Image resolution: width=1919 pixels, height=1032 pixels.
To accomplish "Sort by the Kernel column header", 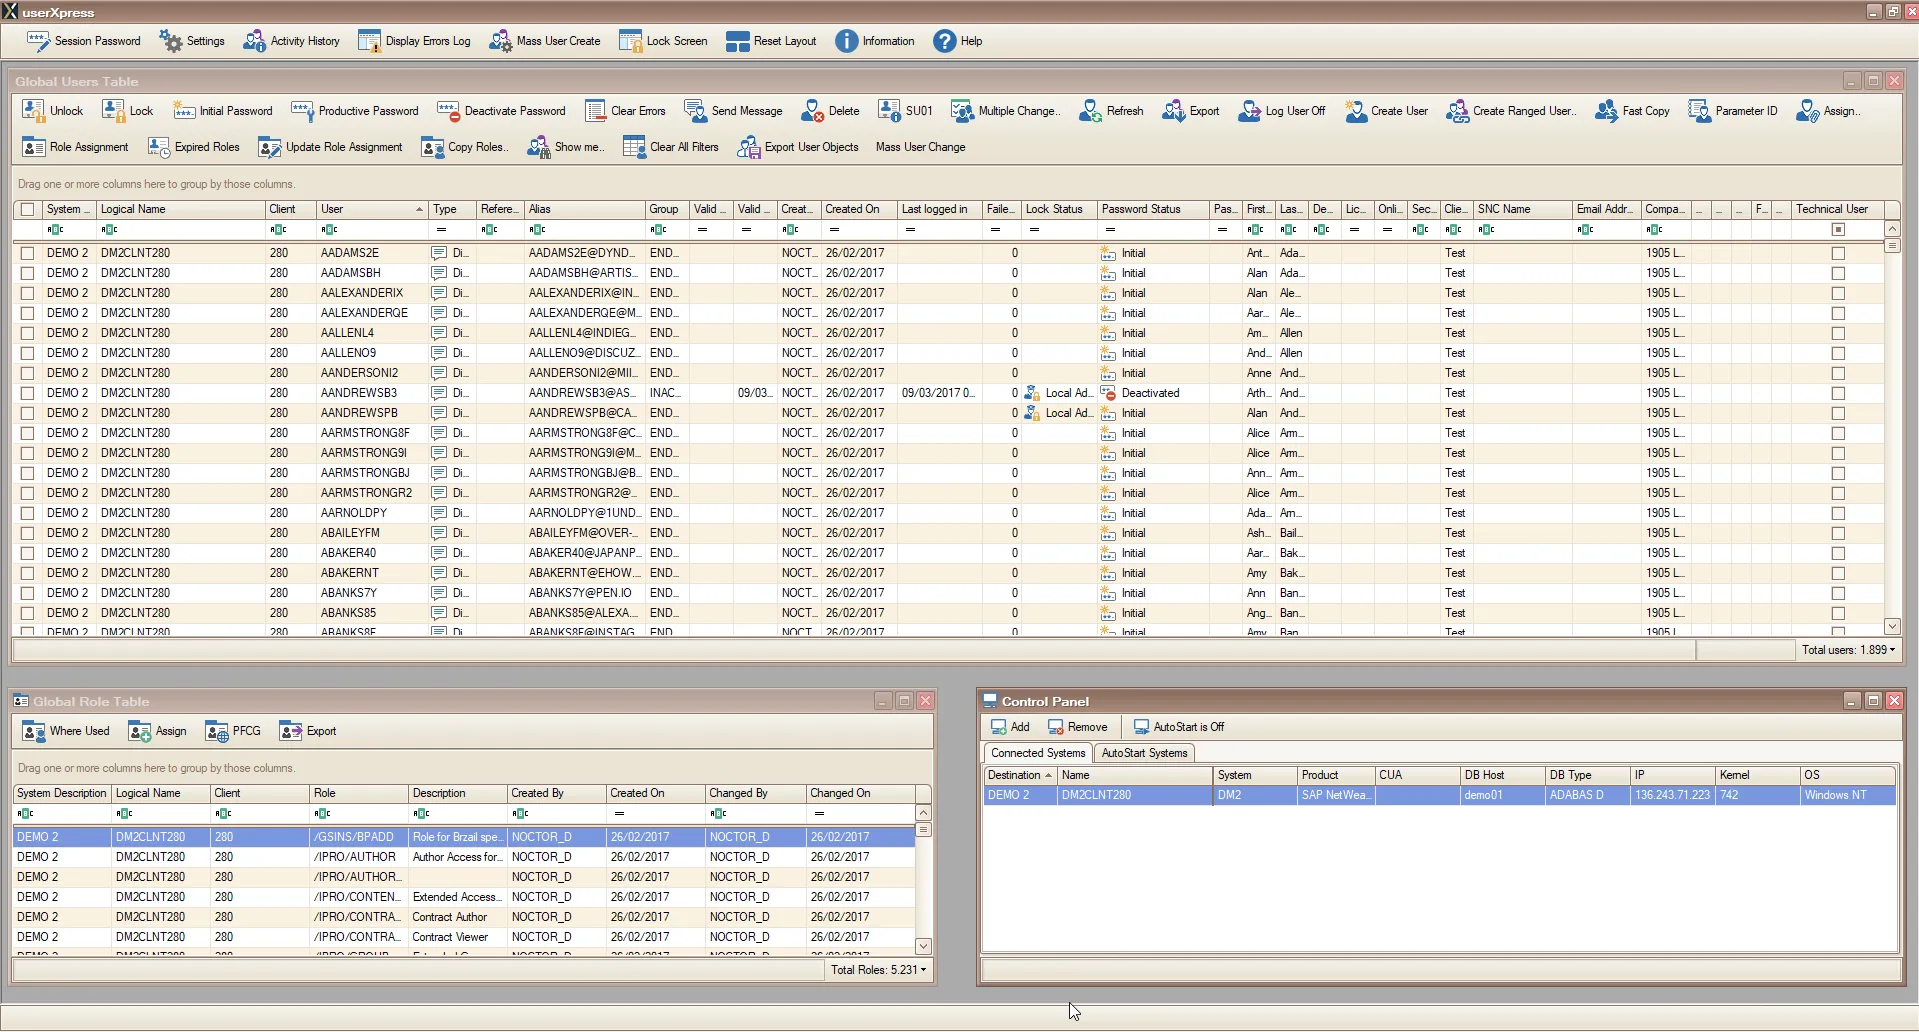I will point(1757,775).
